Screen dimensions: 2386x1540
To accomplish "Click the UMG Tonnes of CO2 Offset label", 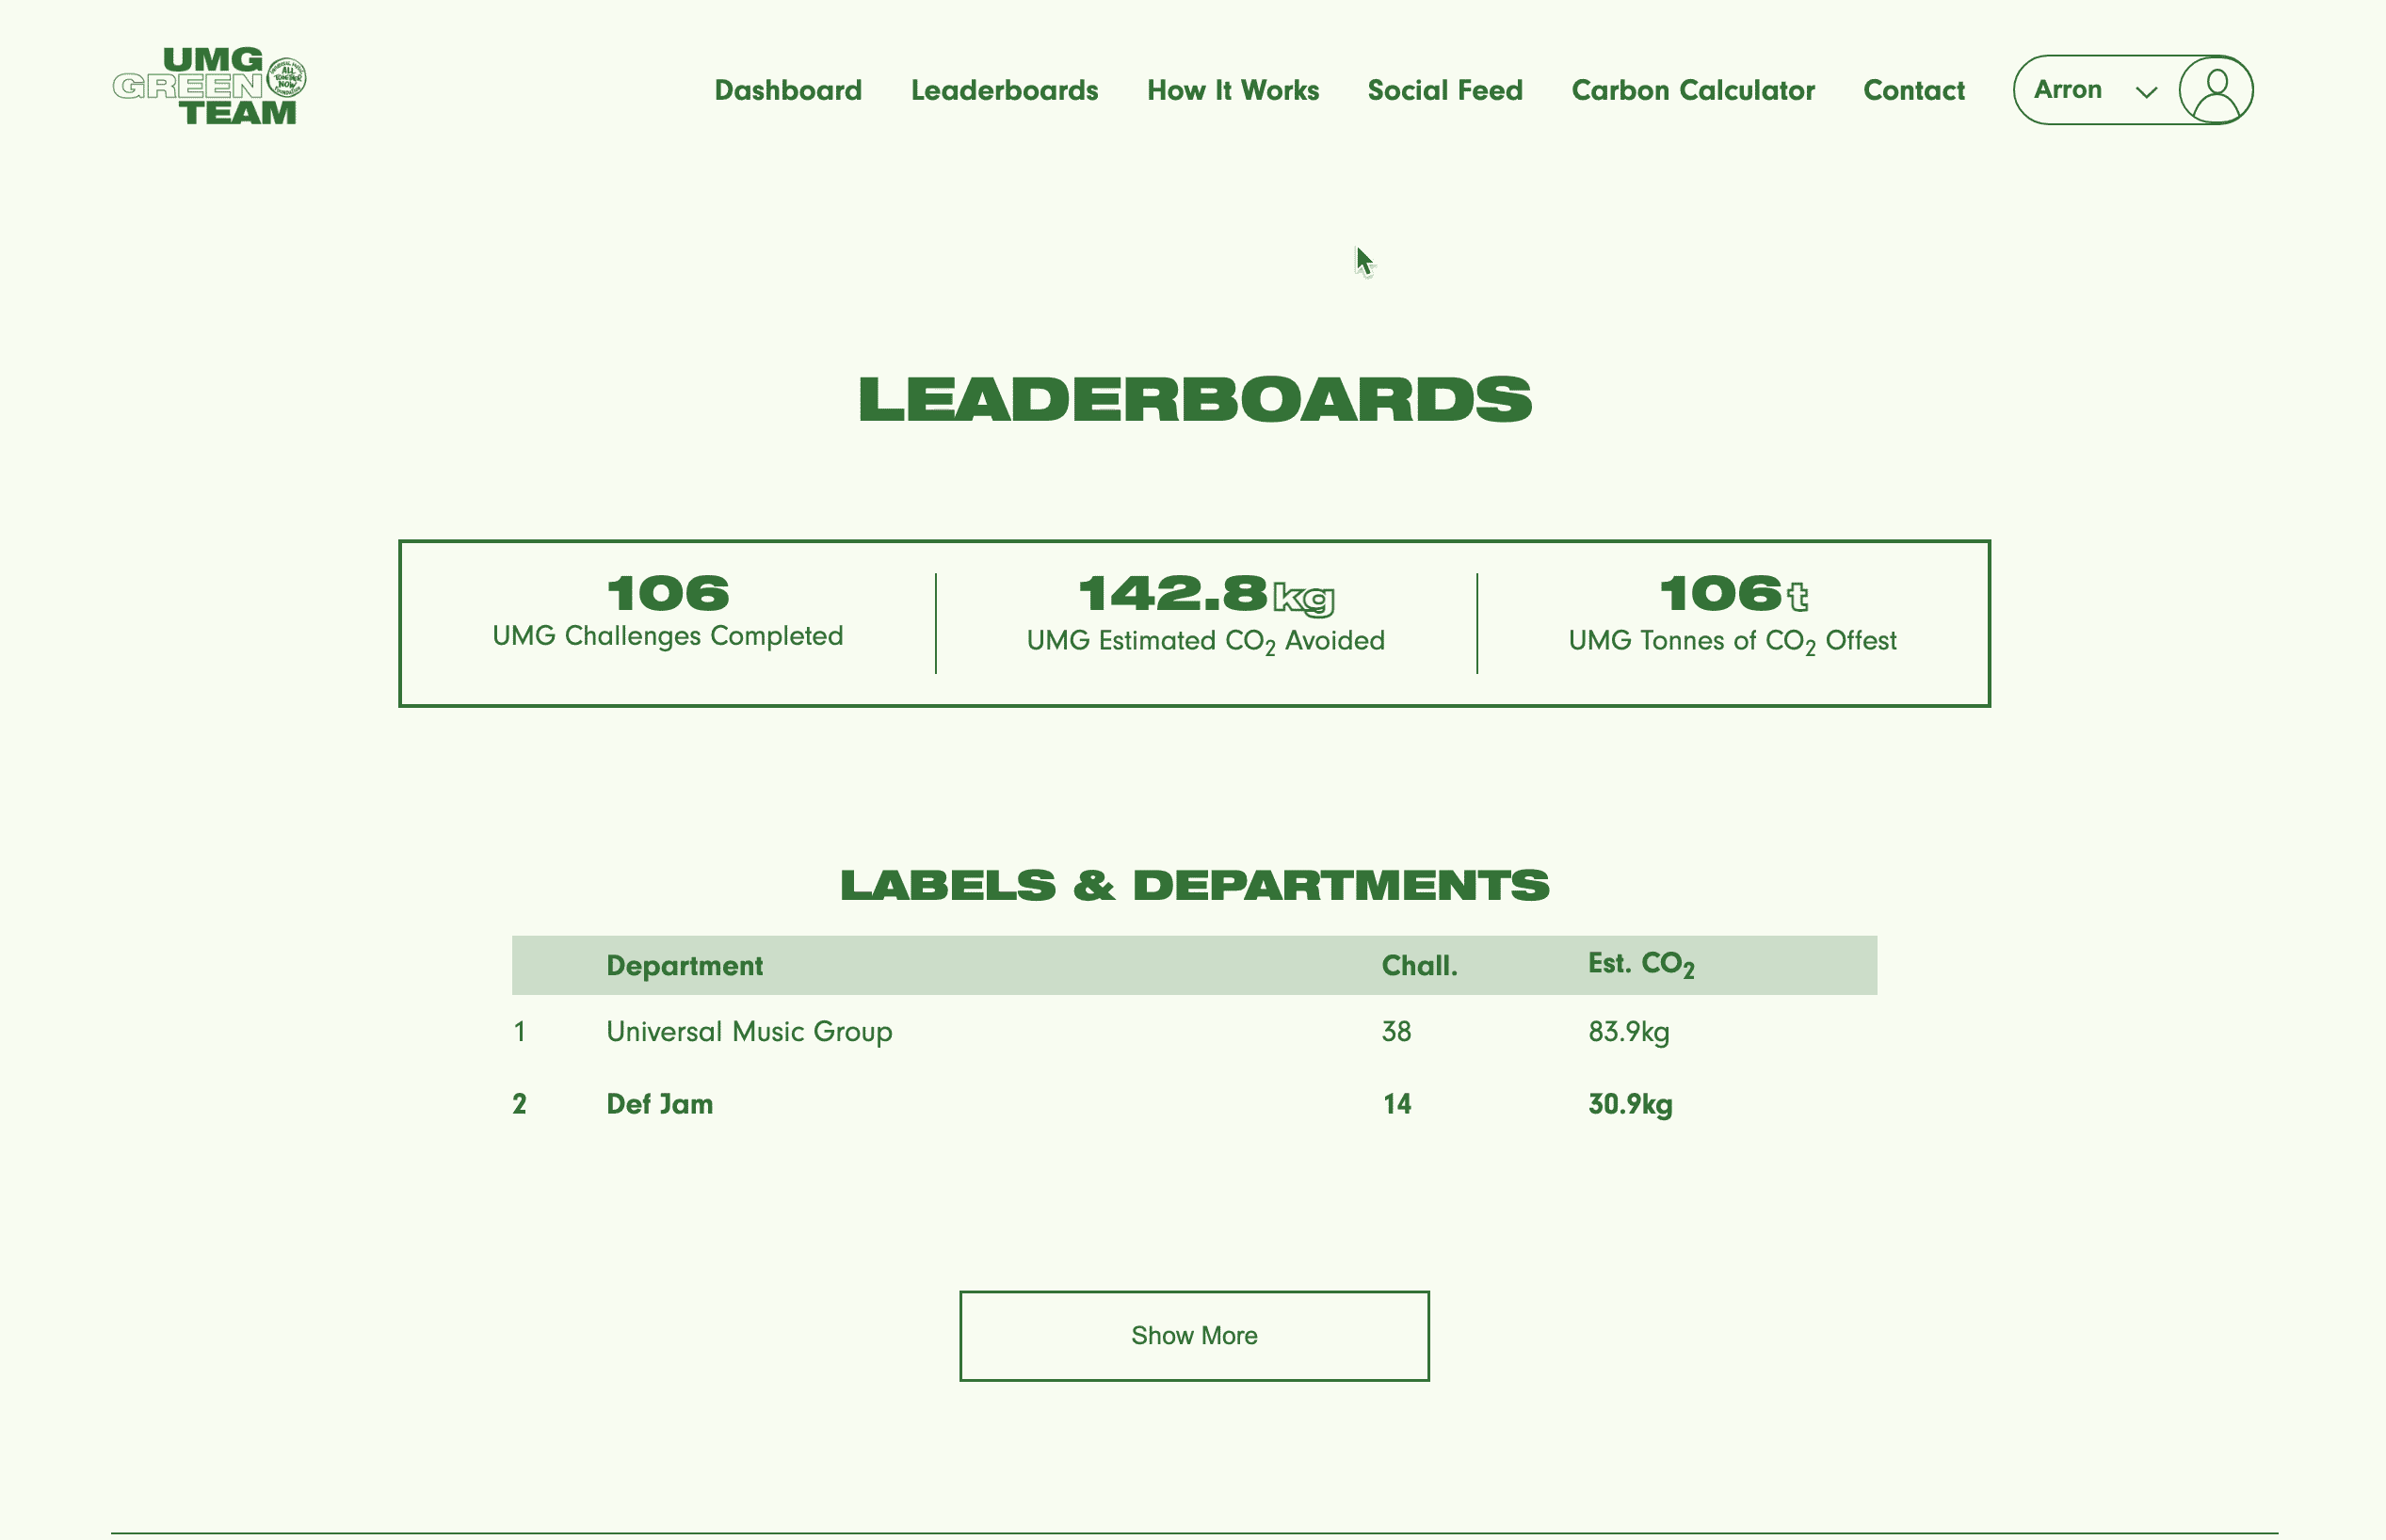I will tap(1732, 641).
